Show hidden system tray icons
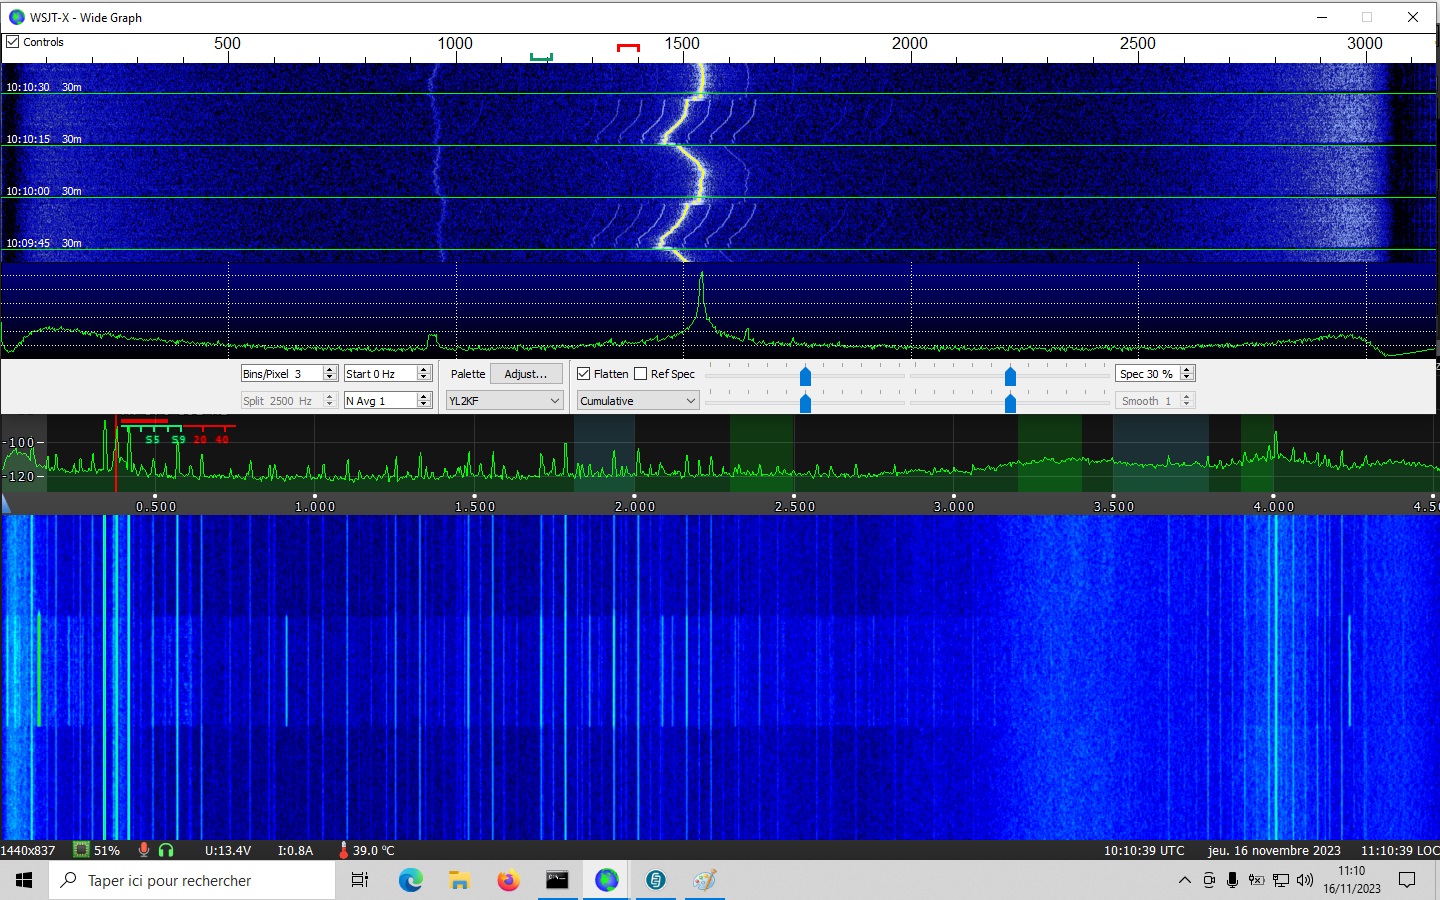Image resolution: width=1440 pixels, height=900 pixels. pyautogui.click(x=1185, y=880)
